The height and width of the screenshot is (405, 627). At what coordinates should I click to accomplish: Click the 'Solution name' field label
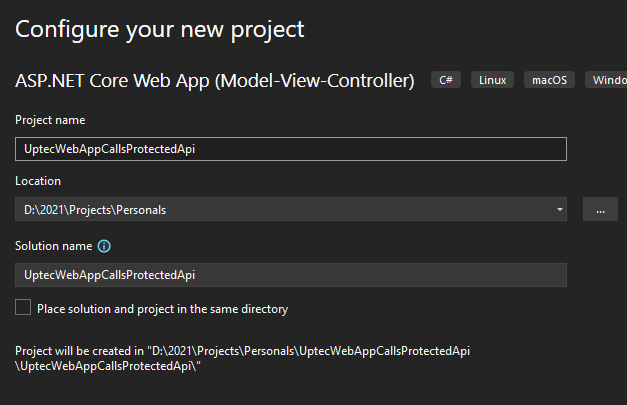click(53, 246)
